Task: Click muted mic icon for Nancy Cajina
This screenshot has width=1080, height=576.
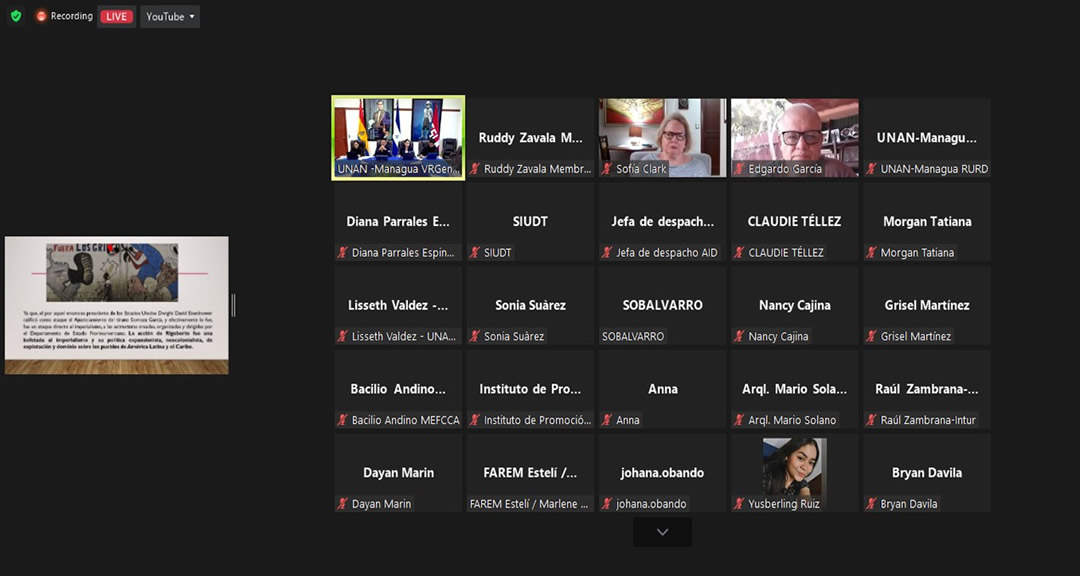Action: (x=739, y=337)
